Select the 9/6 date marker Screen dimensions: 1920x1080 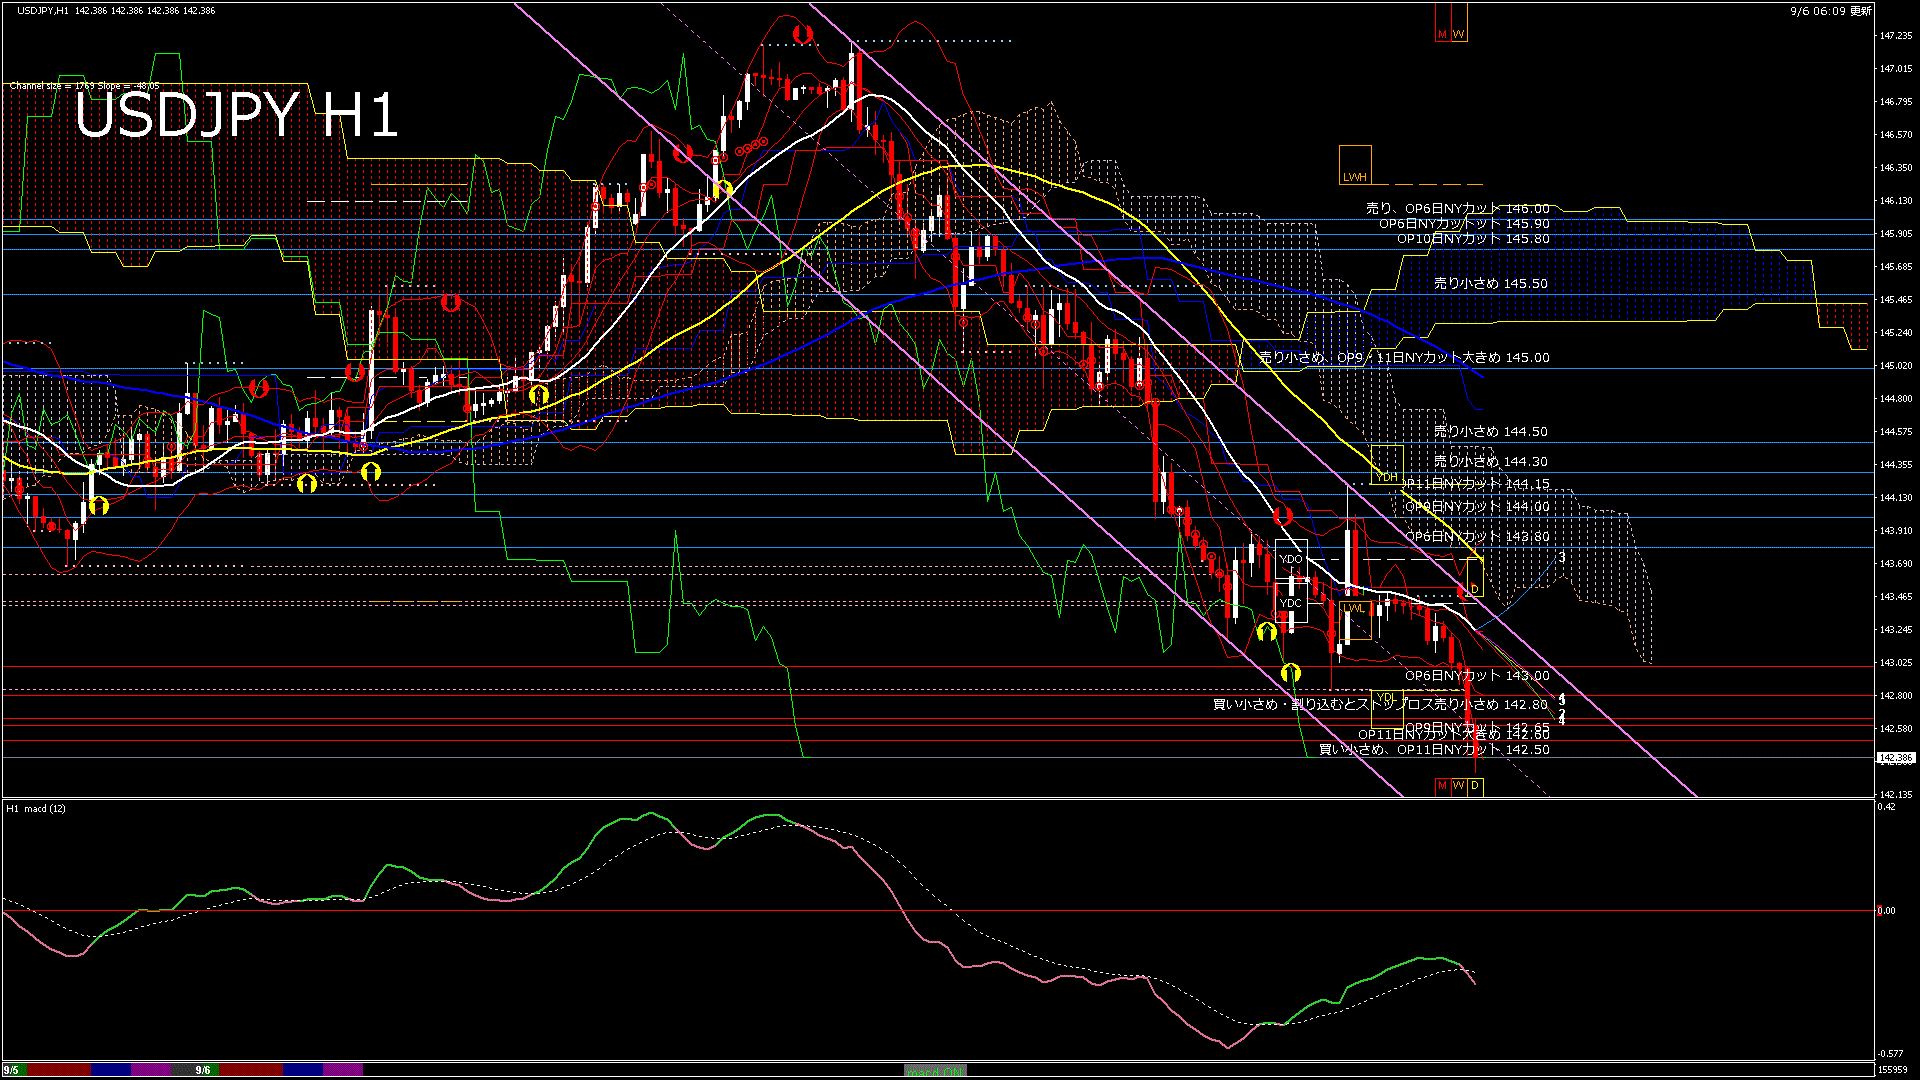tap(203, 1070)
